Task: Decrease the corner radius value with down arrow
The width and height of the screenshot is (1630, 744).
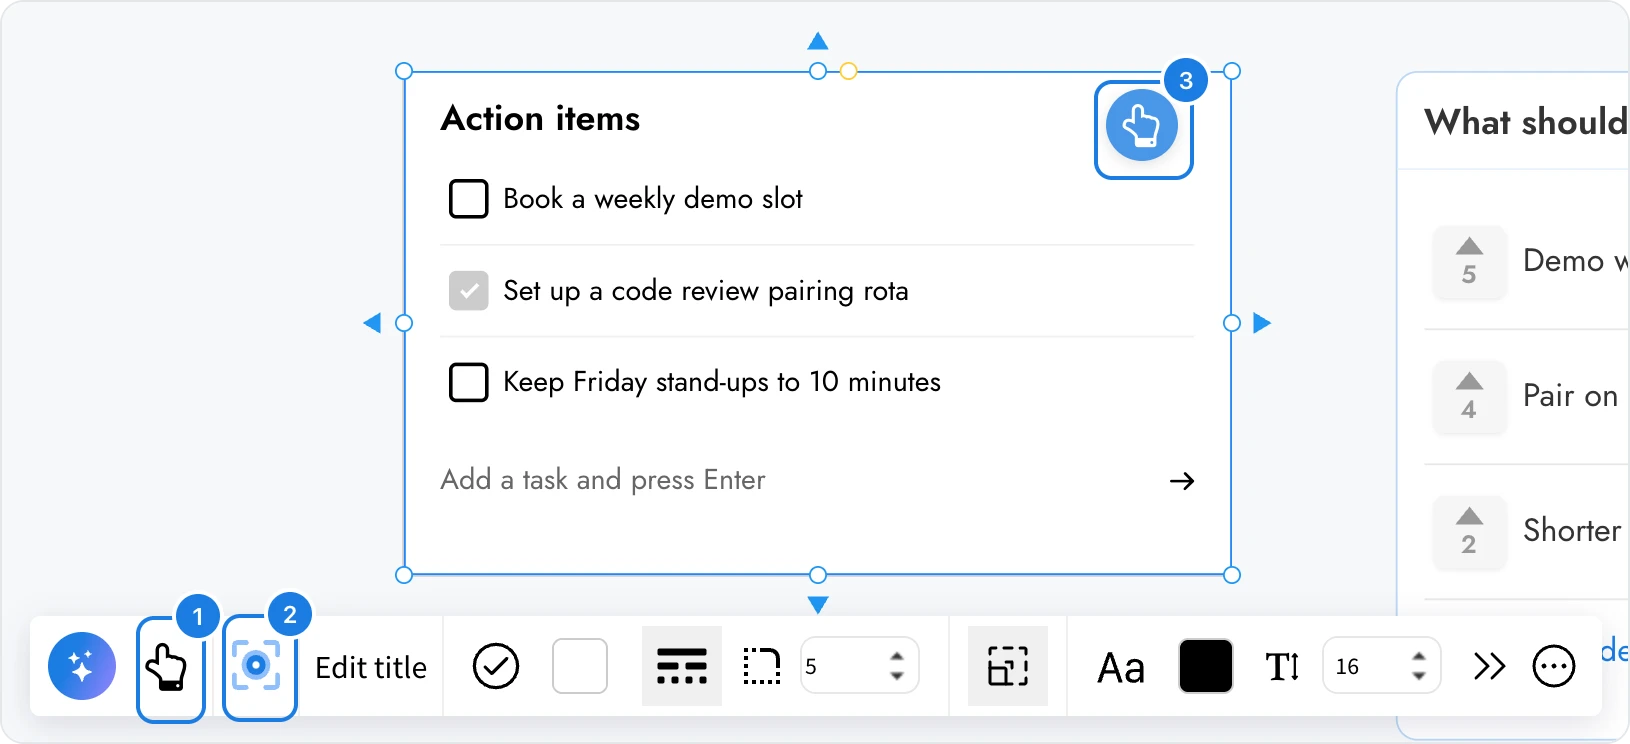Action: (897, 677)
